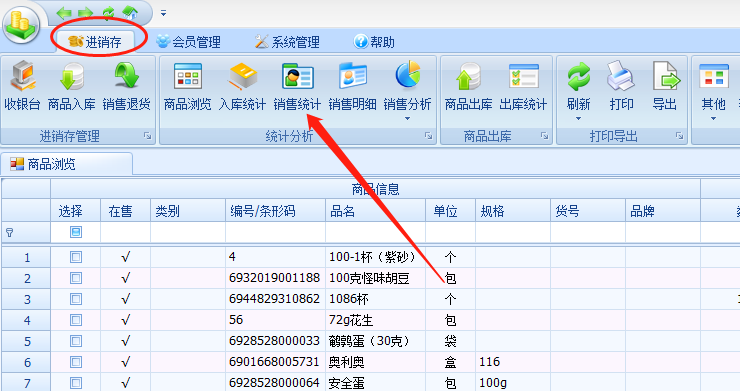
Task: Expand the 刷新 dropdown arrow
Action: 579,119
